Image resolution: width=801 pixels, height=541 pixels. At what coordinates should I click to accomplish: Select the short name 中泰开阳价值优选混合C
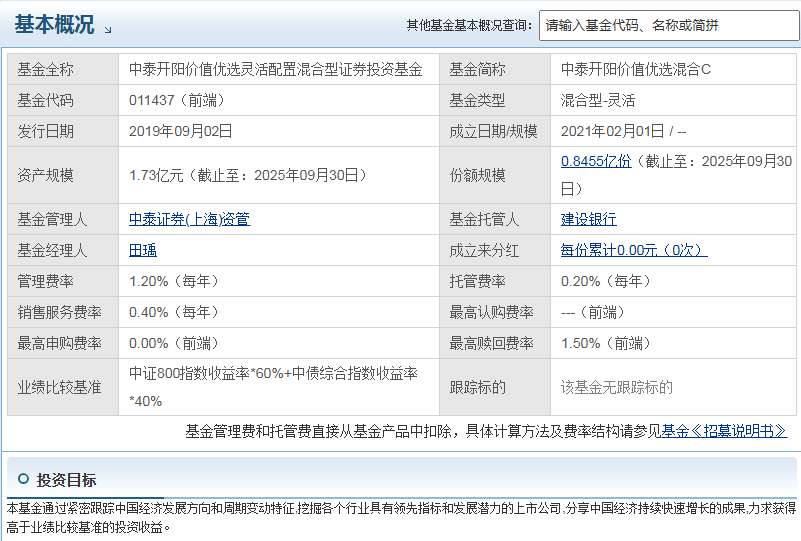636,69
